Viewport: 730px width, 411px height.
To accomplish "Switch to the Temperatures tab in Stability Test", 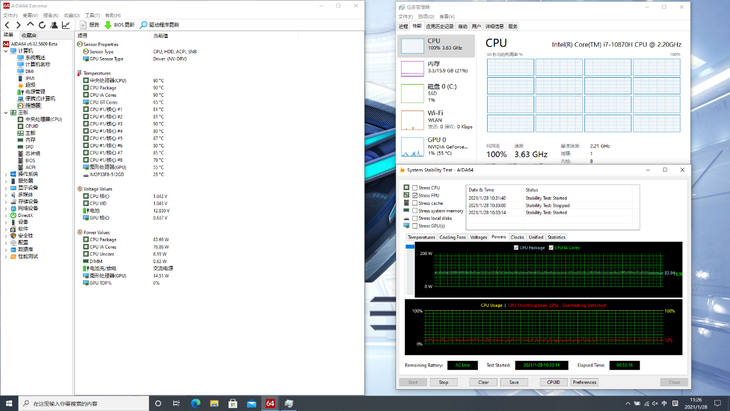I will [x=421, y=237].
